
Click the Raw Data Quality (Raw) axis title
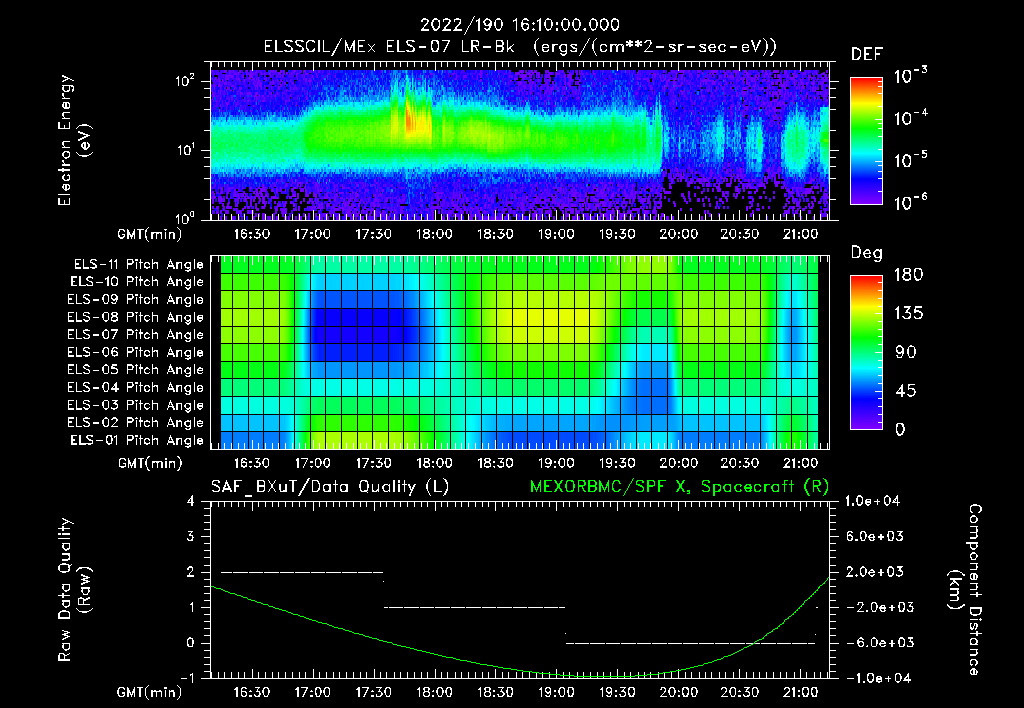click(x=73, y=590)
